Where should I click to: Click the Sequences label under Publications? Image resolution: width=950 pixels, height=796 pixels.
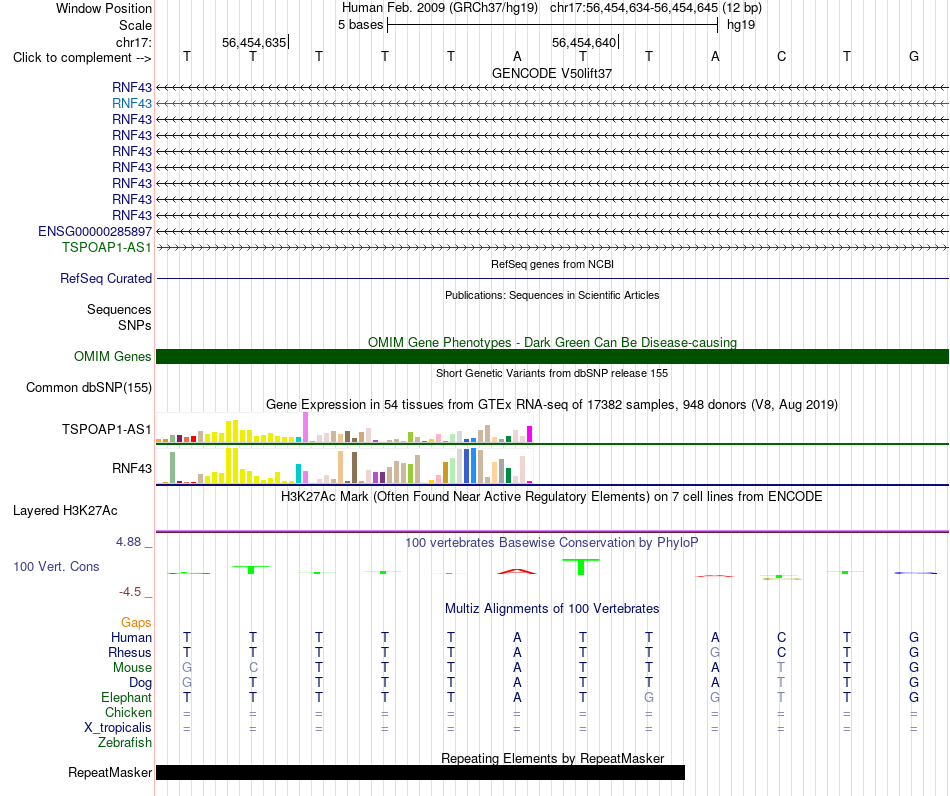pyautogui.click(x=119, y=310)
